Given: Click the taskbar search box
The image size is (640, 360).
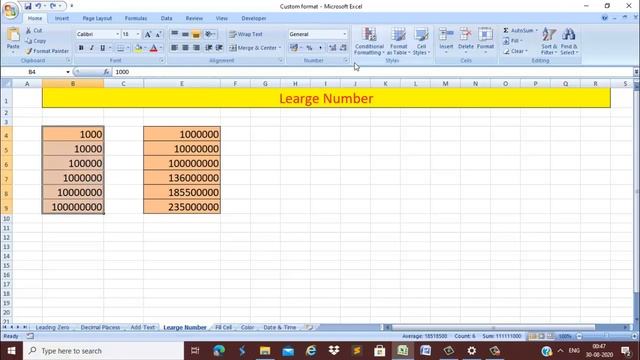Looking at the screenshot, I should tap(104, 351).
